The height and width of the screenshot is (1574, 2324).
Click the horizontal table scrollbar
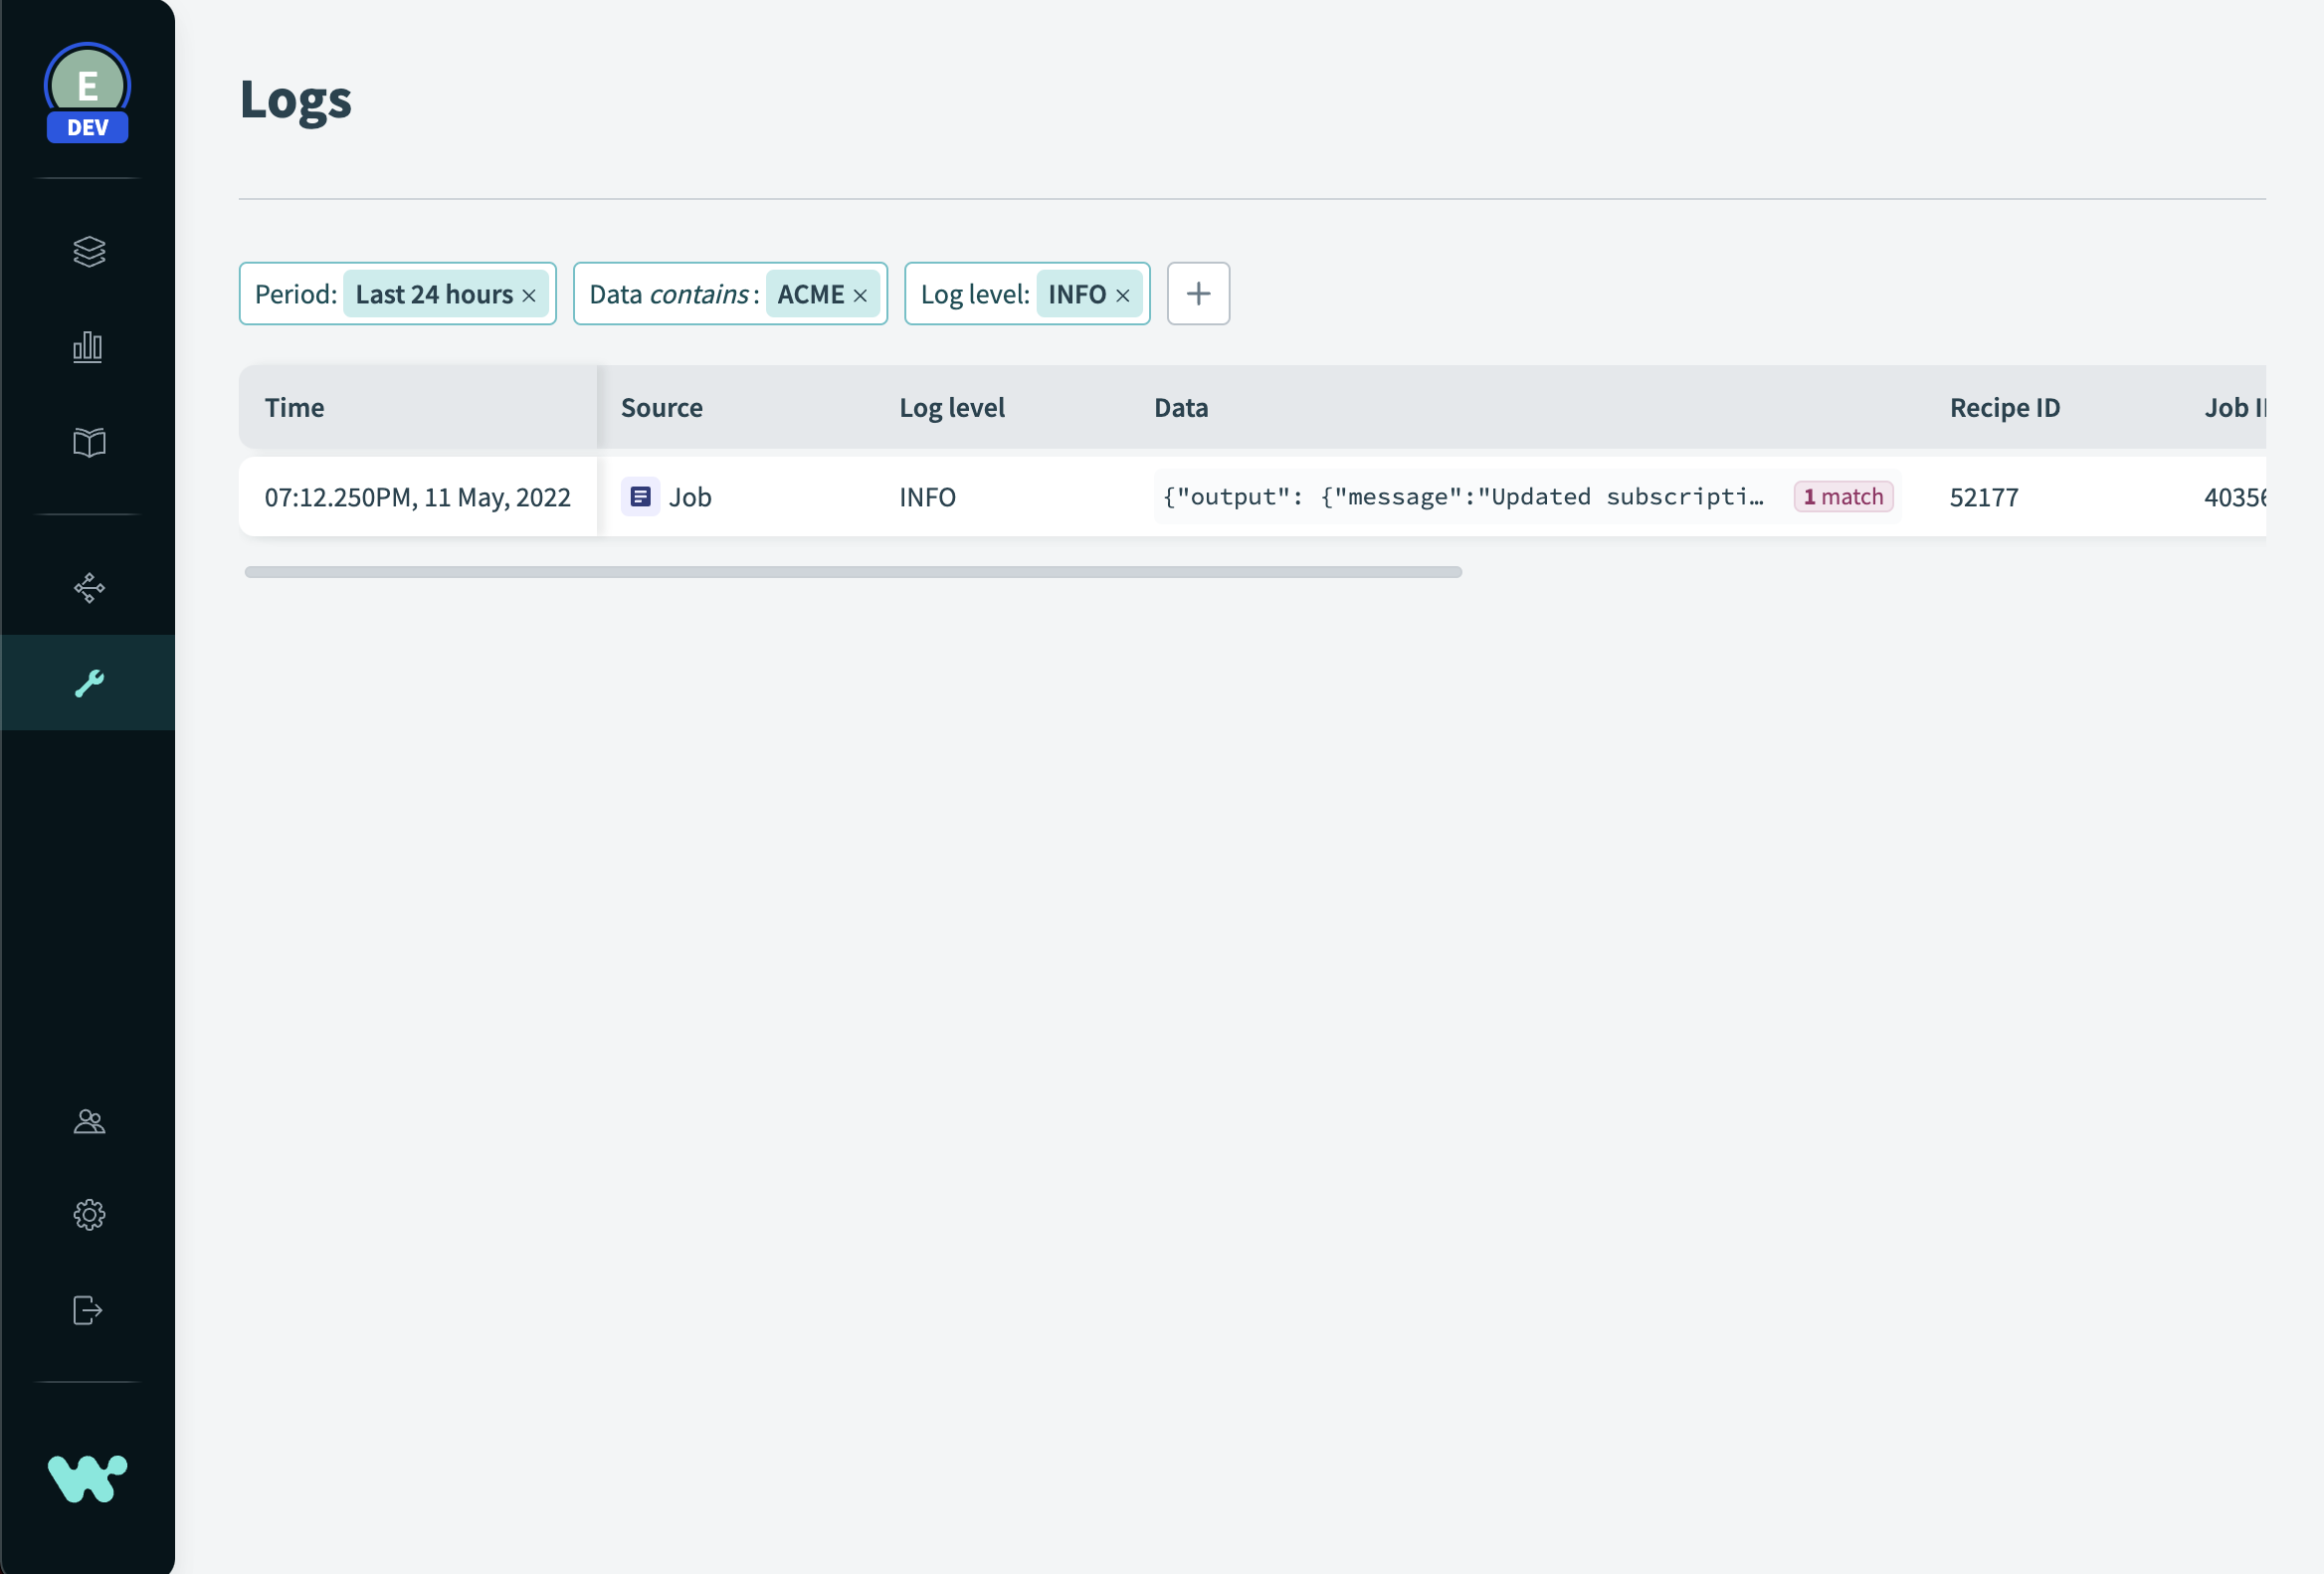[853, 572]
